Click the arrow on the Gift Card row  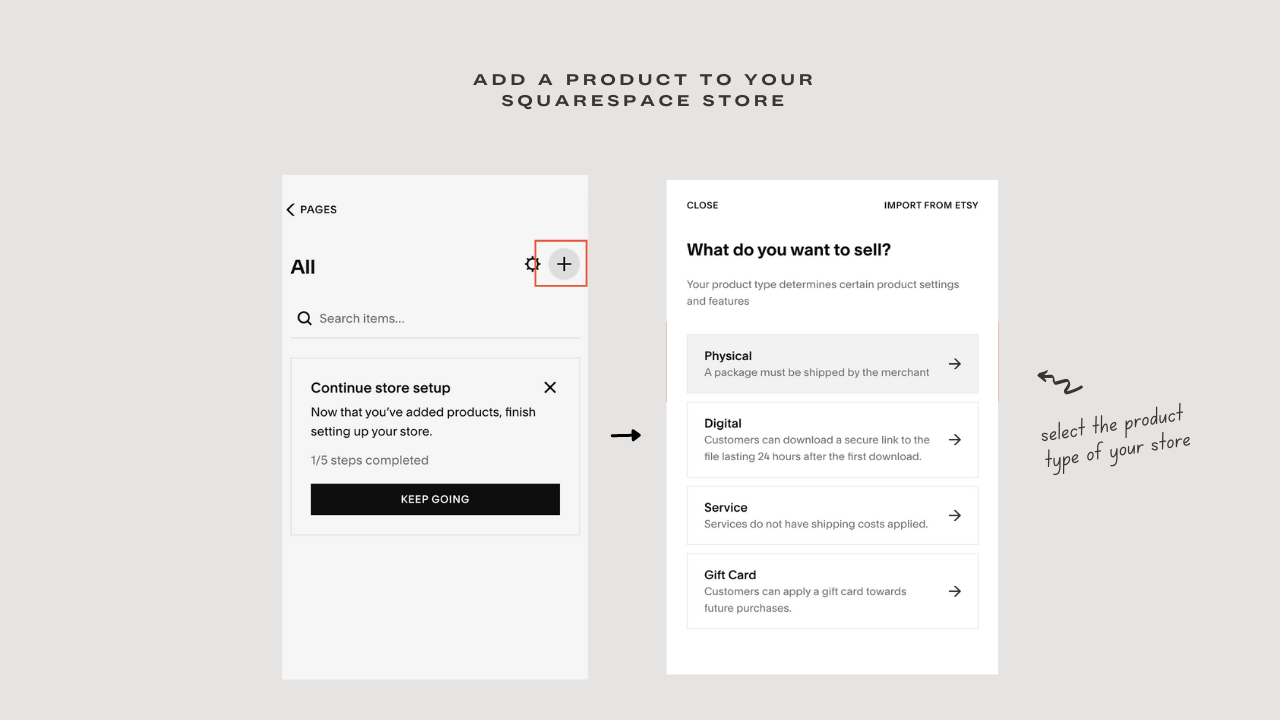coord(955,591)
